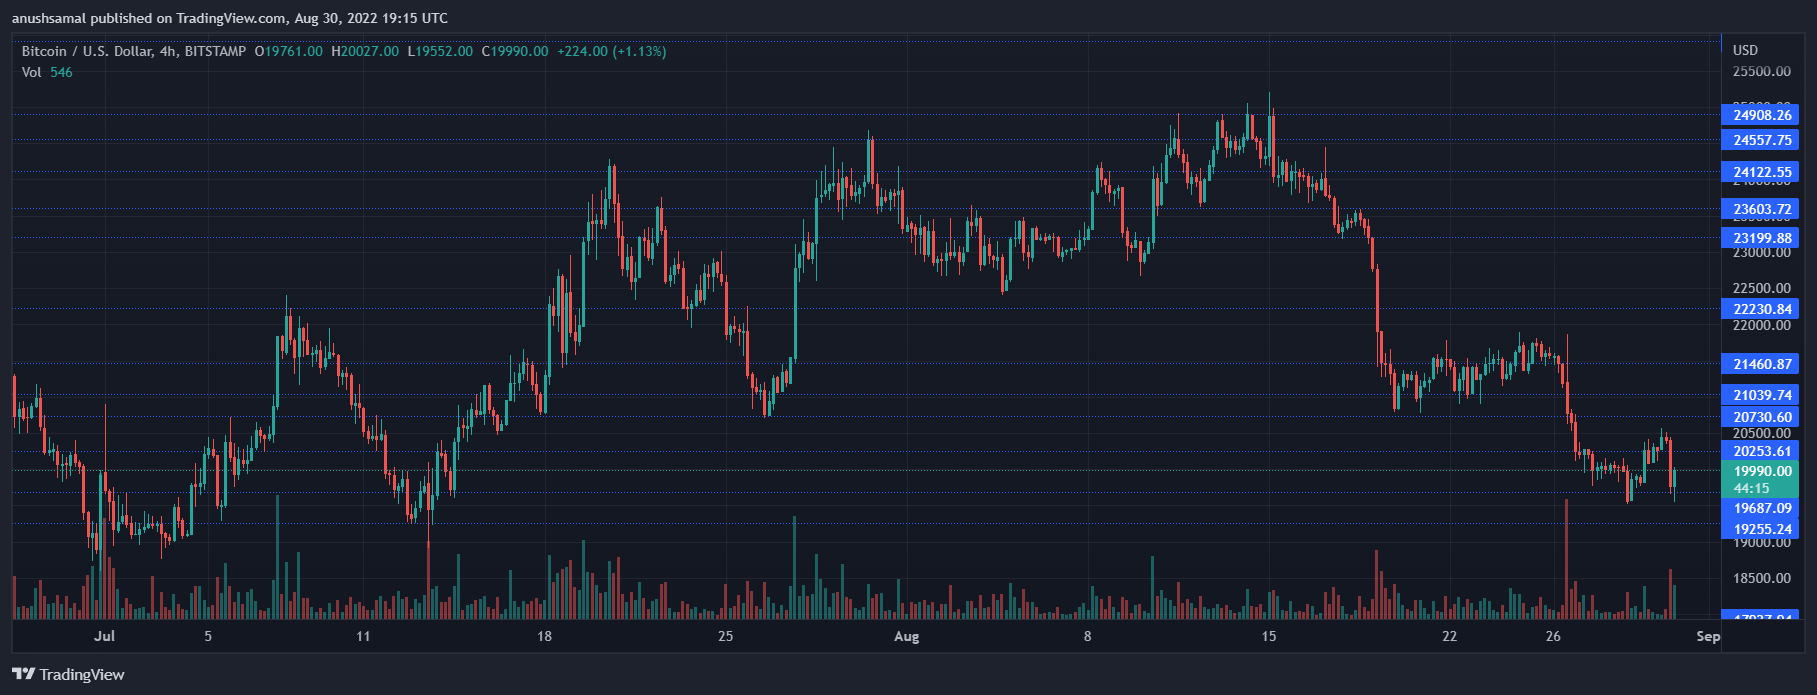Click the 44:15 candle countdown timer
1817x695 pixels.
pos(1751,489)
